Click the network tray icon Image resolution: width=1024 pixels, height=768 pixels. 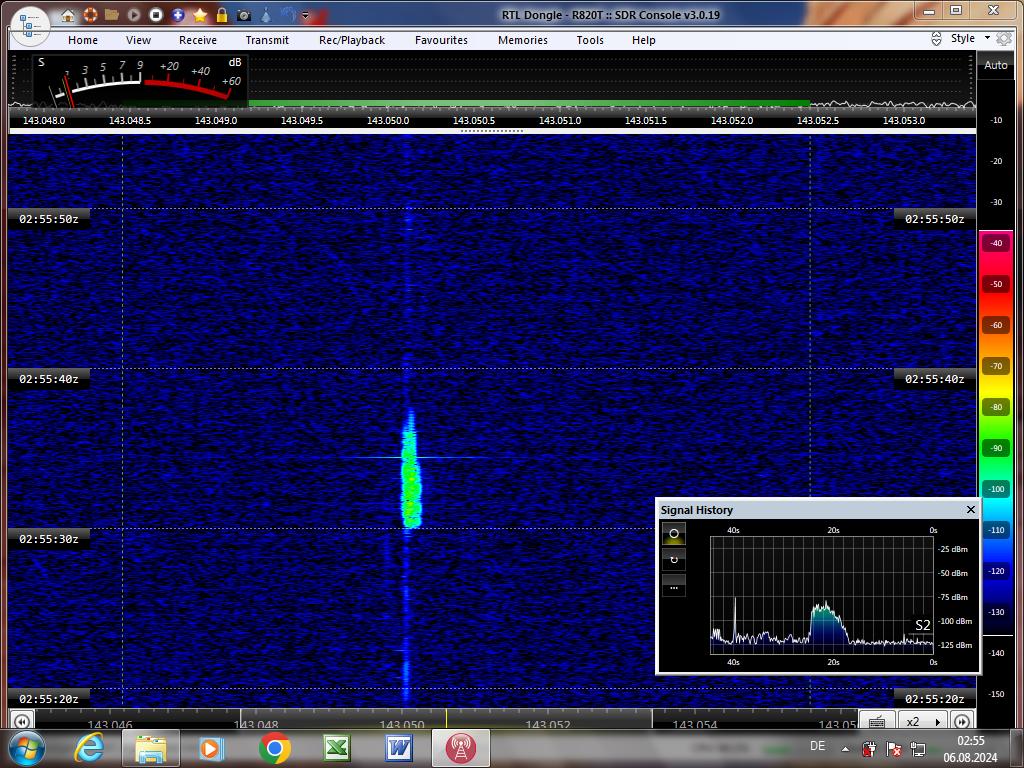(918, 748)
